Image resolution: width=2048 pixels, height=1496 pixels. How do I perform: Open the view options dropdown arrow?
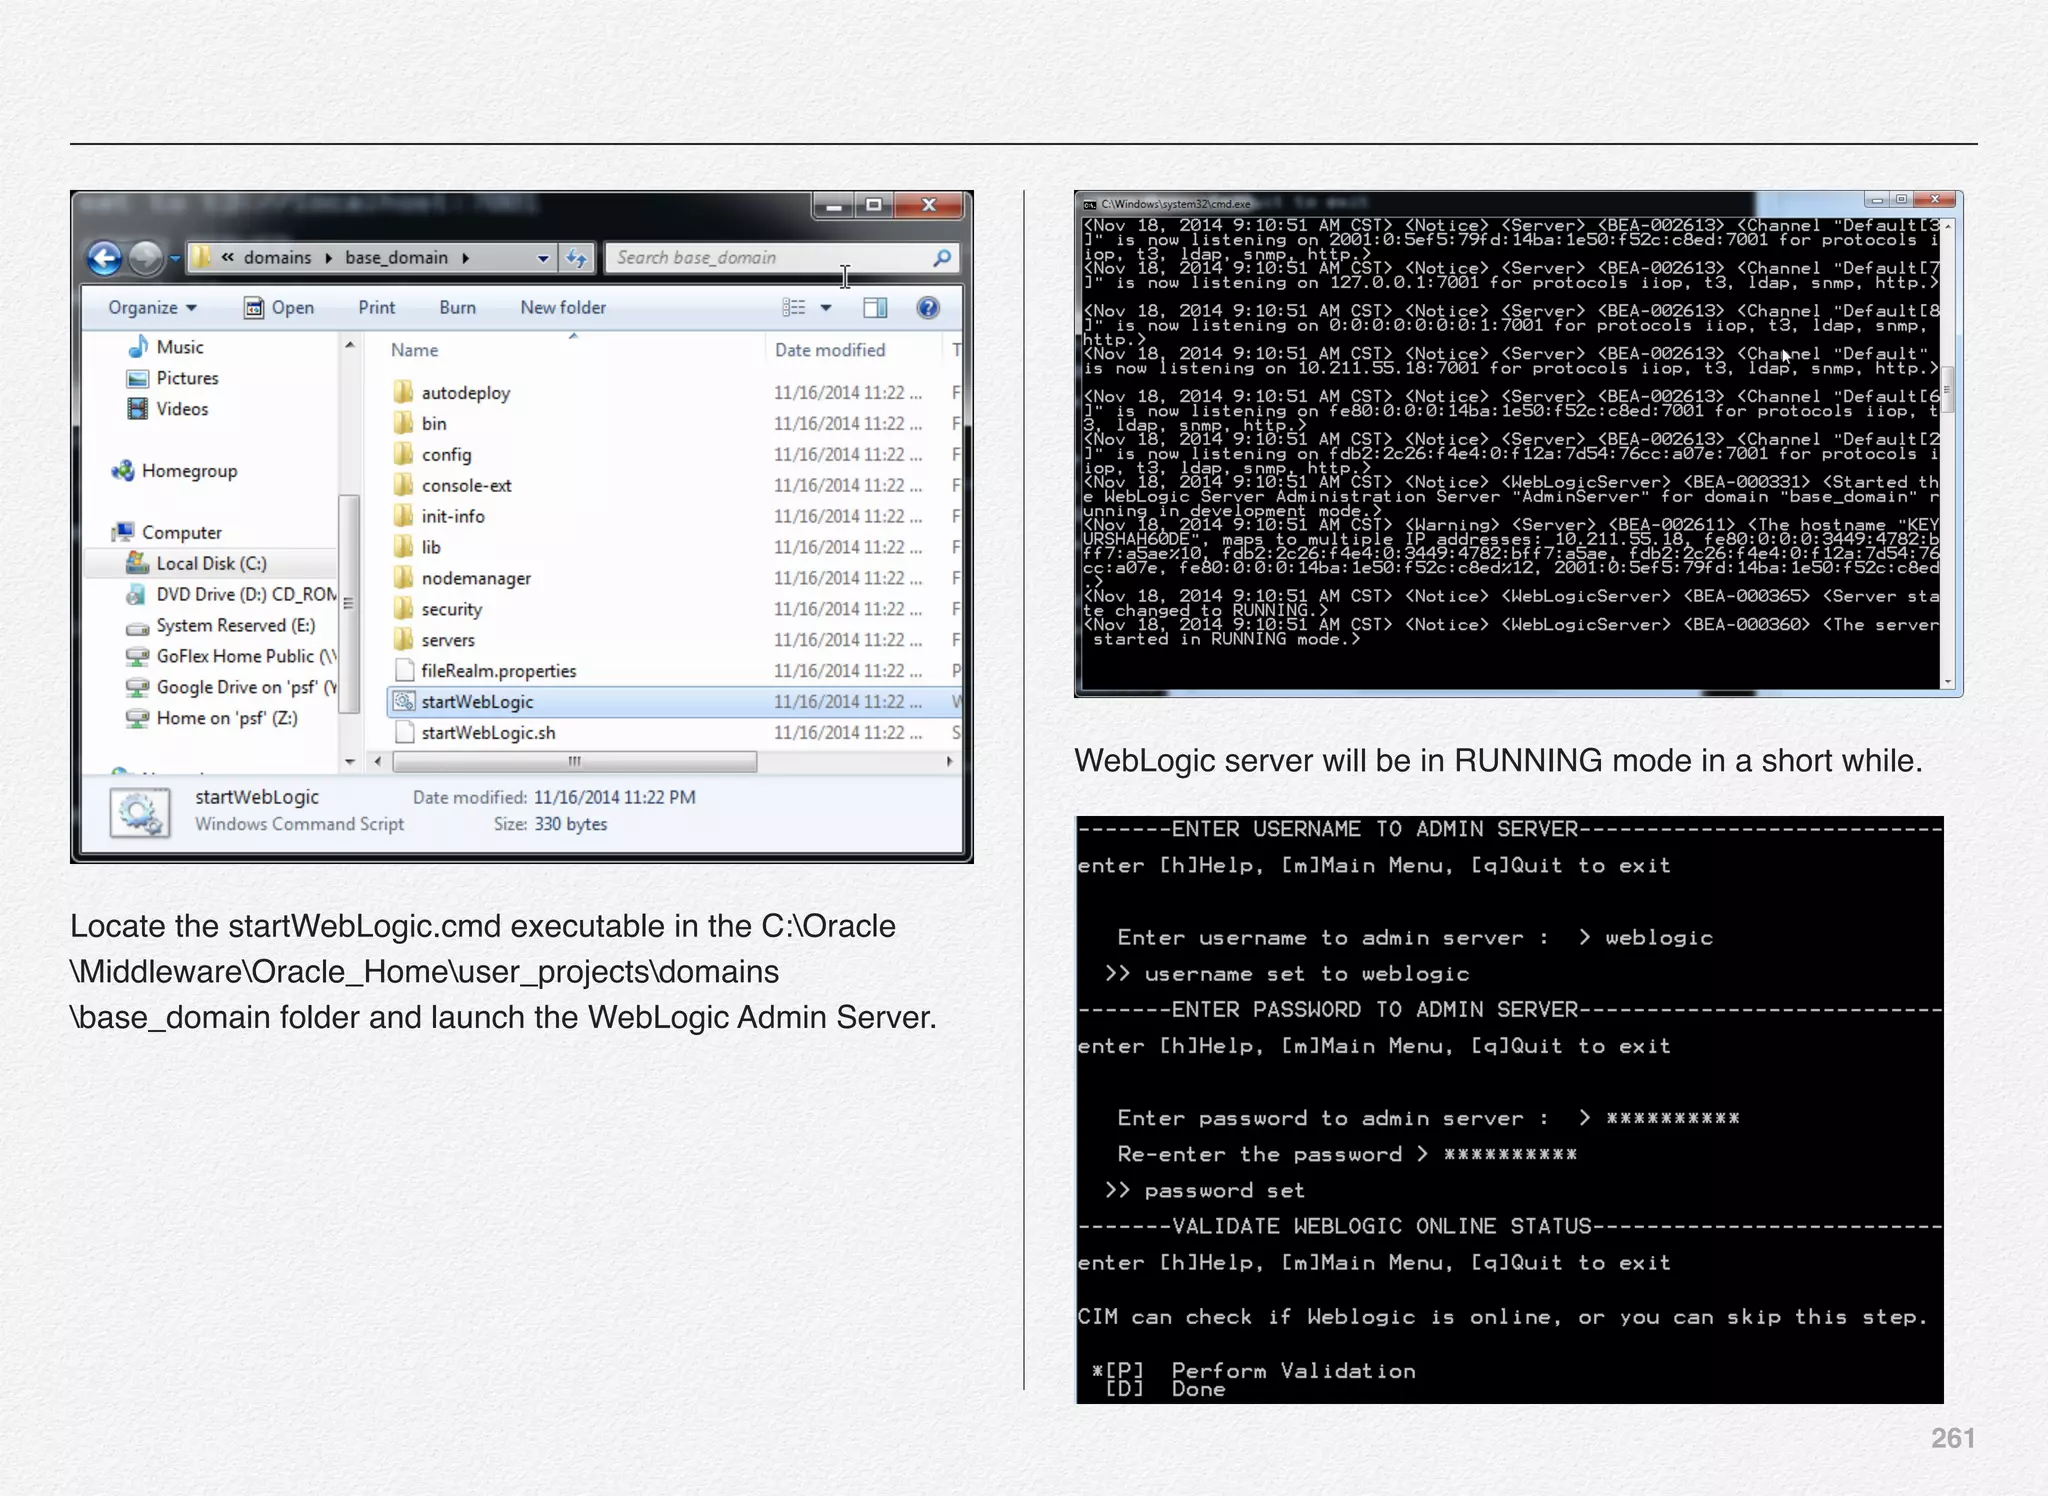(826, 308)
